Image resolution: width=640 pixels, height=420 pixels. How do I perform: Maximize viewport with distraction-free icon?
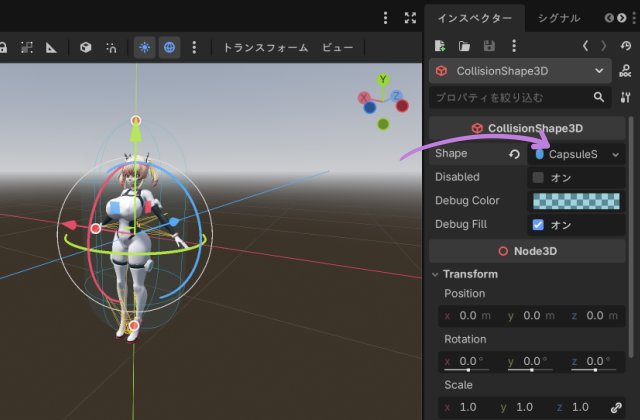(410, 18)
